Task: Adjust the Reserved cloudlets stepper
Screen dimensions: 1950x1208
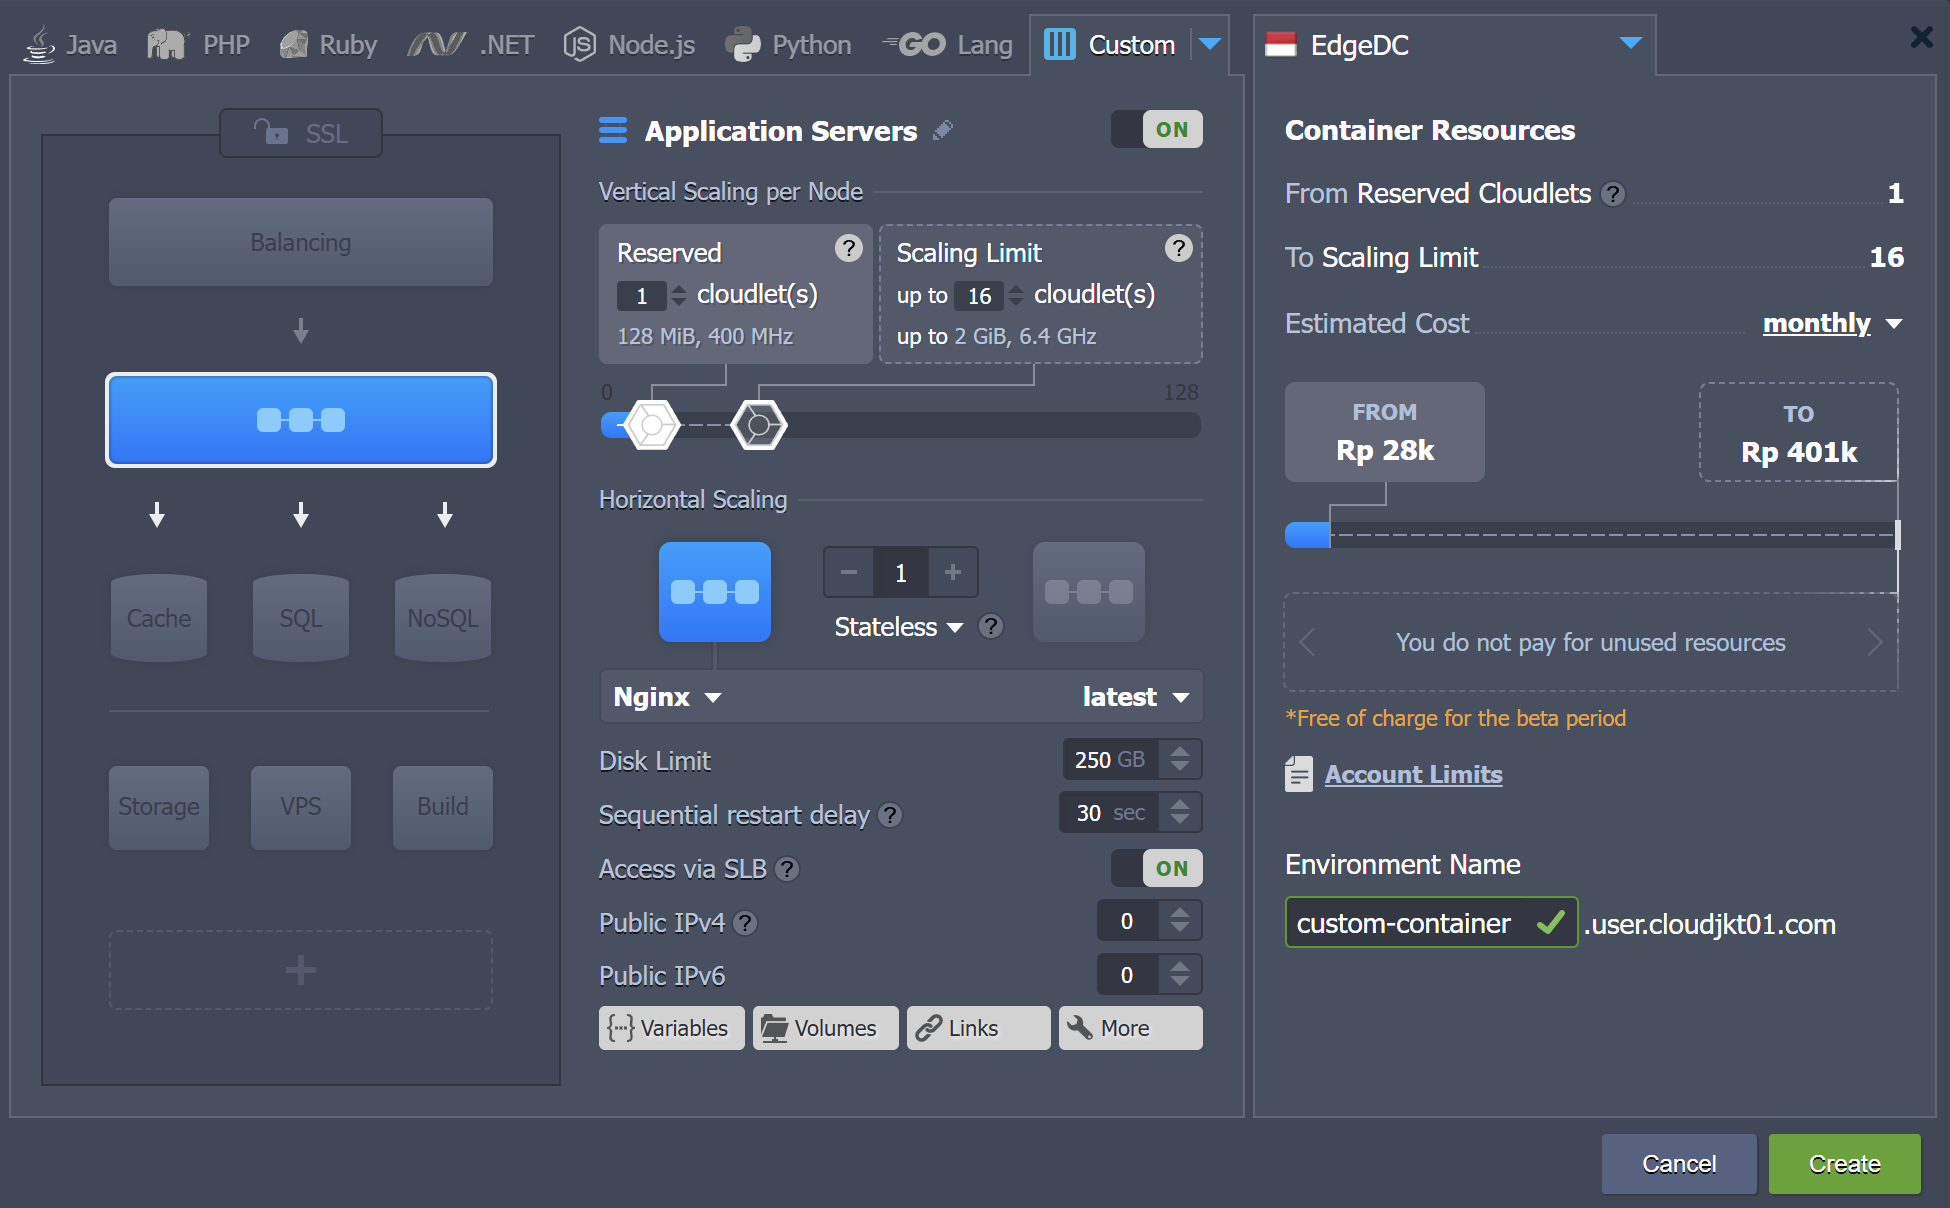Action: pyautogui.click(x=679, y=295)
